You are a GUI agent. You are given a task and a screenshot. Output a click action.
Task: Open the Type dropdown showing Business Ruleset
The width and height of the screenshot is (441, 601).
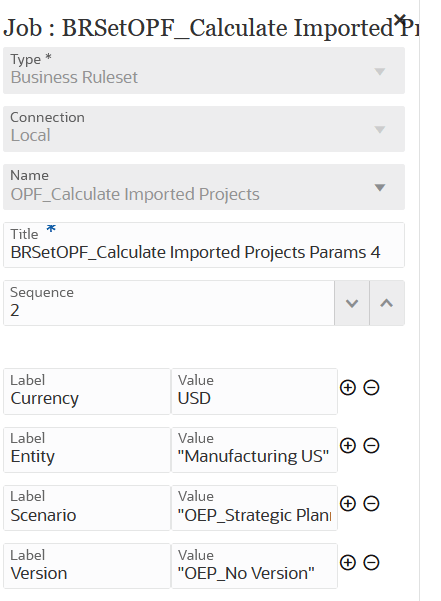click(x=204, y=71)
